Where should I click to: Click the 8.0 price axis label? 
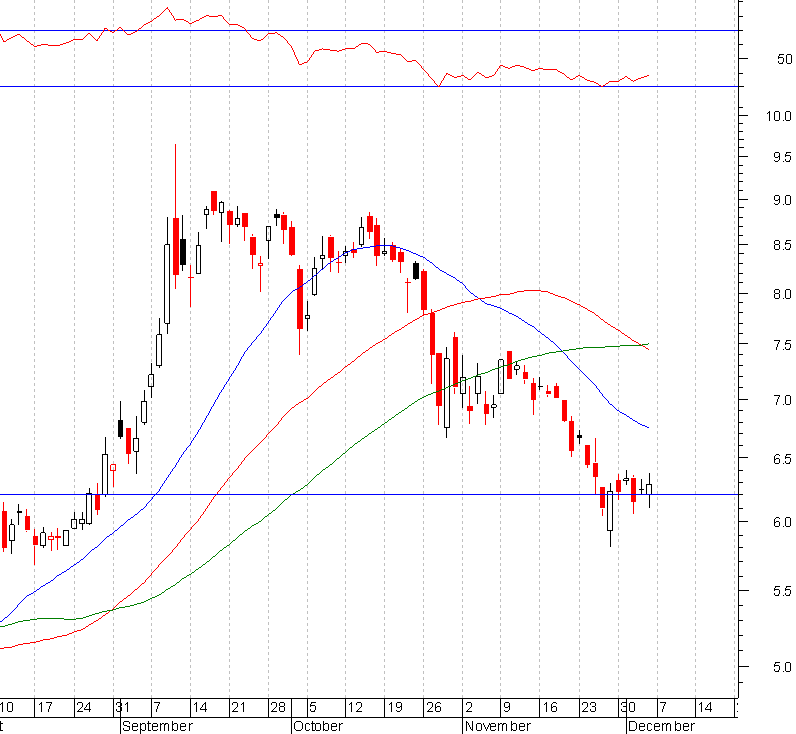click(x=782, y=294)
